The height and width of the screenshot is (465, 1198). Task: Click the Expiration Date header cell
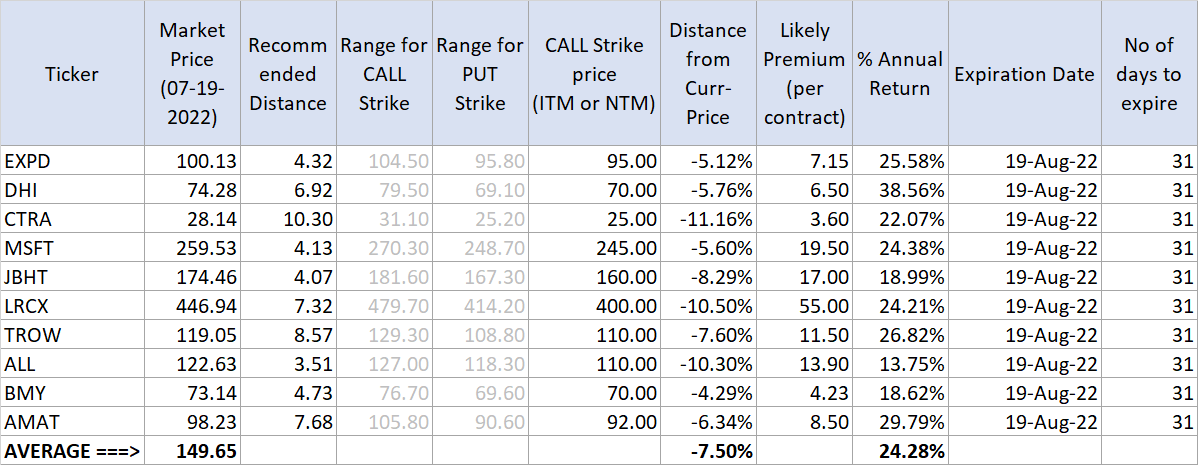(1016, 74)
